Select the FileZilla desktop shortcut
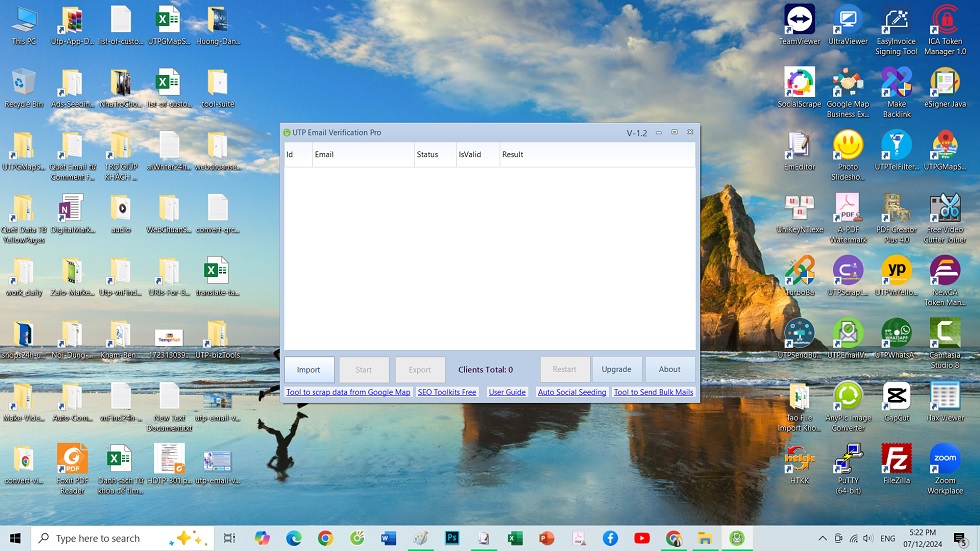Screen dimensions: 980x551 coord(896,463)
